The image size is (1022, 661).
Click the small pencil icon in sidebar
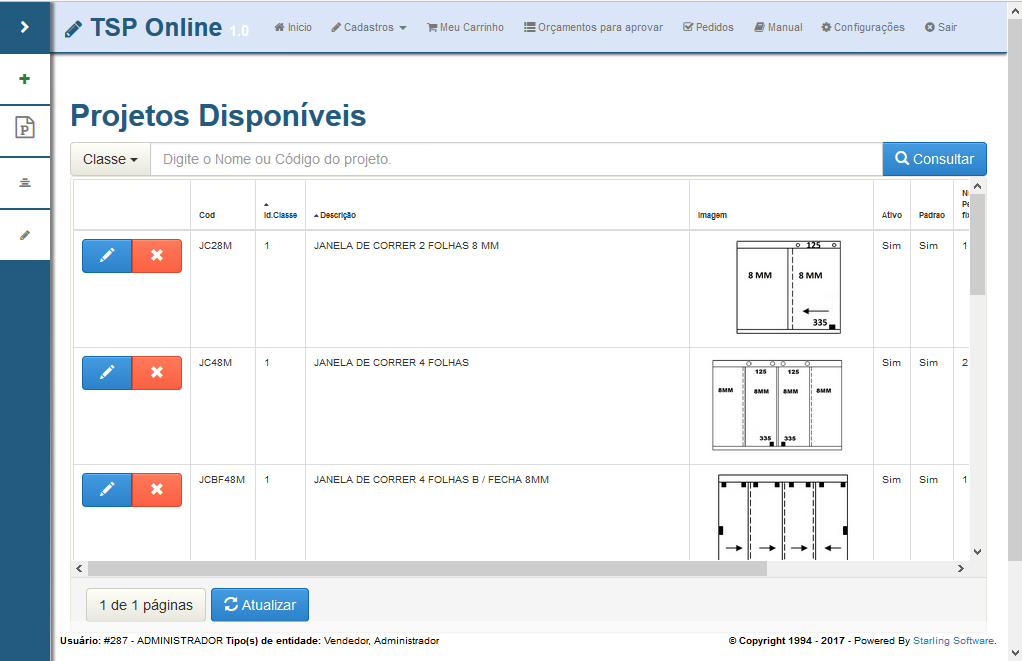click(x=25, y=235)
